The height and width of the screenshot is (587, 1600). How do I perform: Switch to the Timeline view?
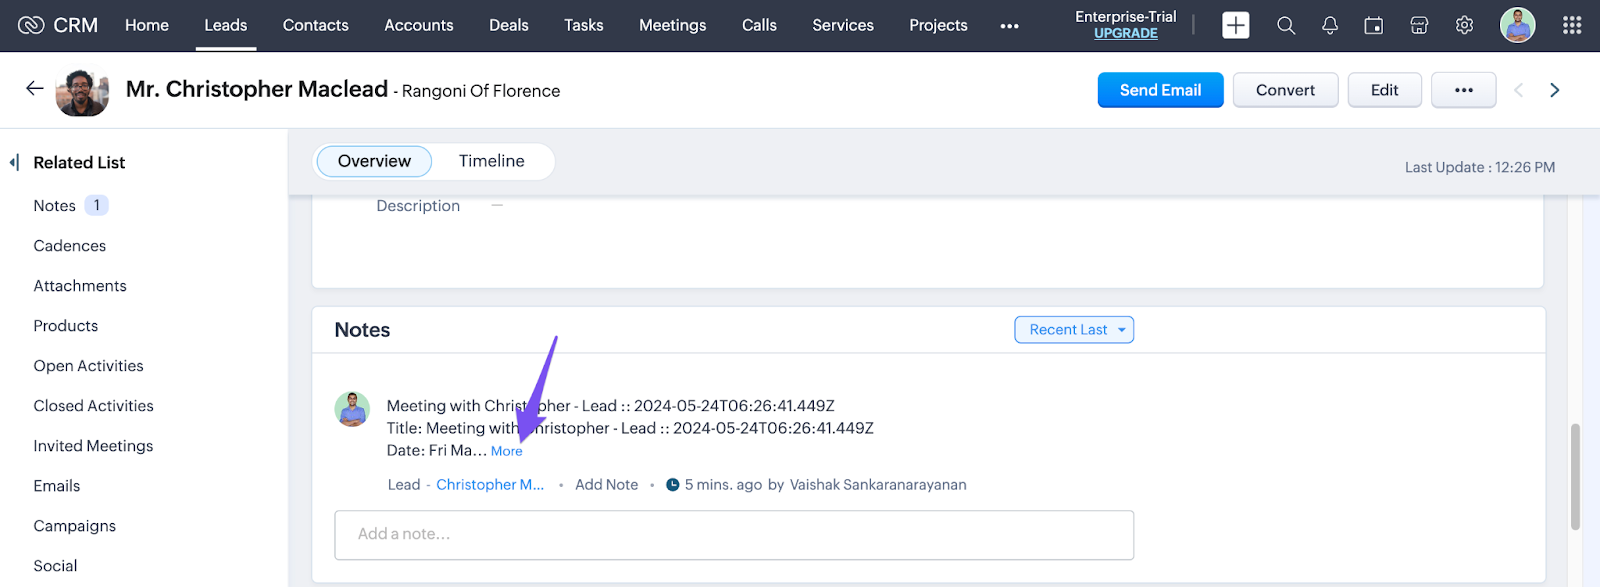click(x=492, y=161)
